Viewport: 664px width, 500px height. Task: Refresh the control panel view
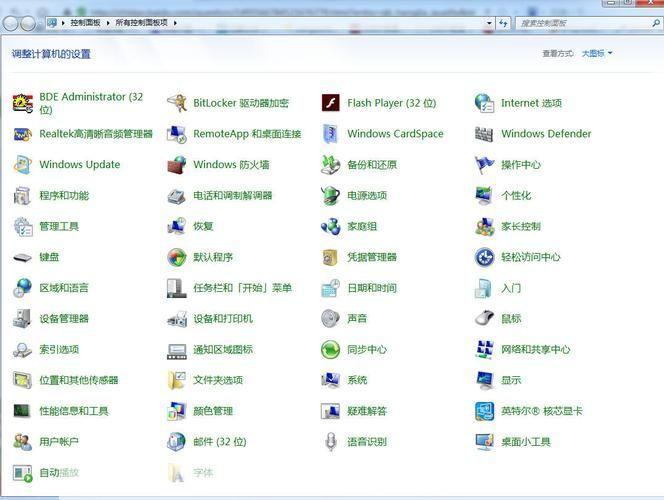point(503,23)
